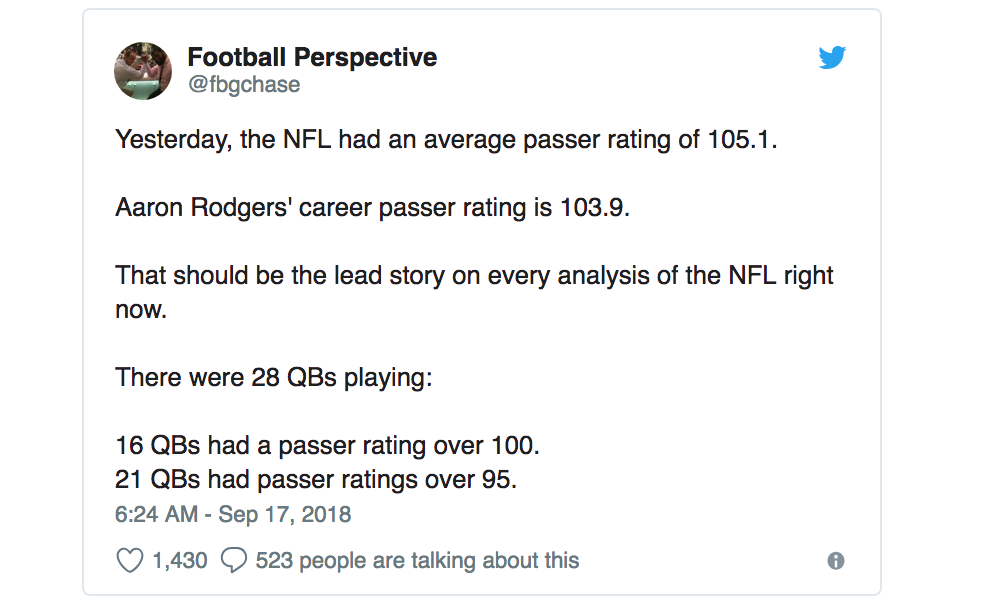Click the 103.9 career rating number
This screenshot has height=612, width=986.
(595, 208)
